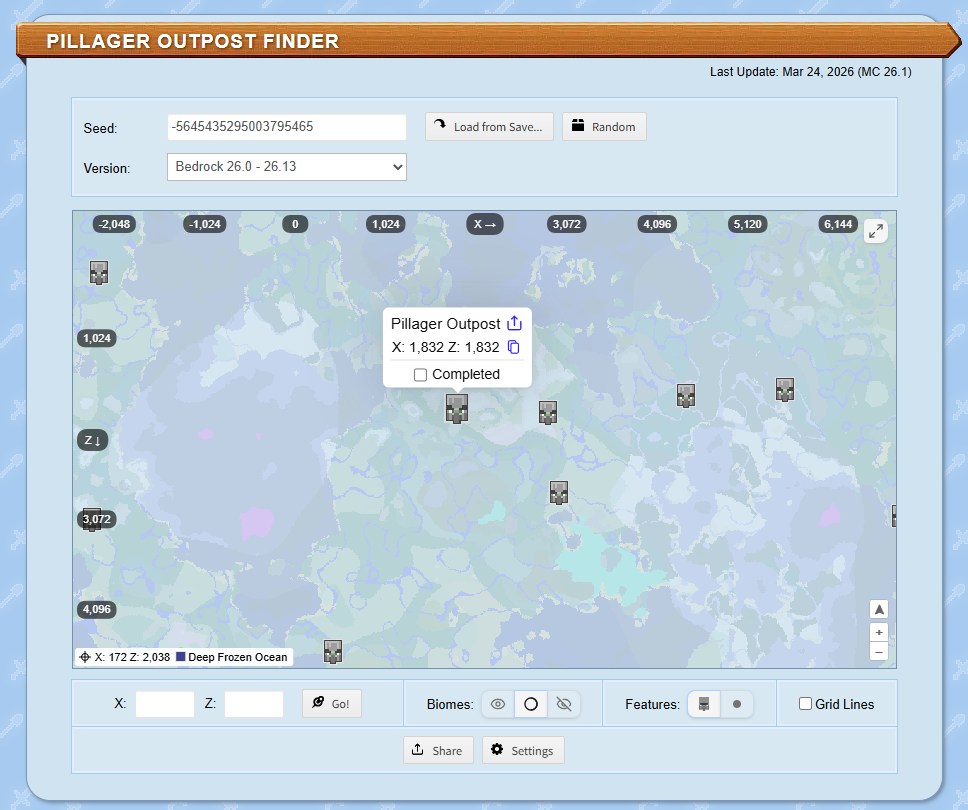The width and height of the screenshot is (968, 810).
Task: Click the fullscreen expand map icon
Action: coord(875,231)
